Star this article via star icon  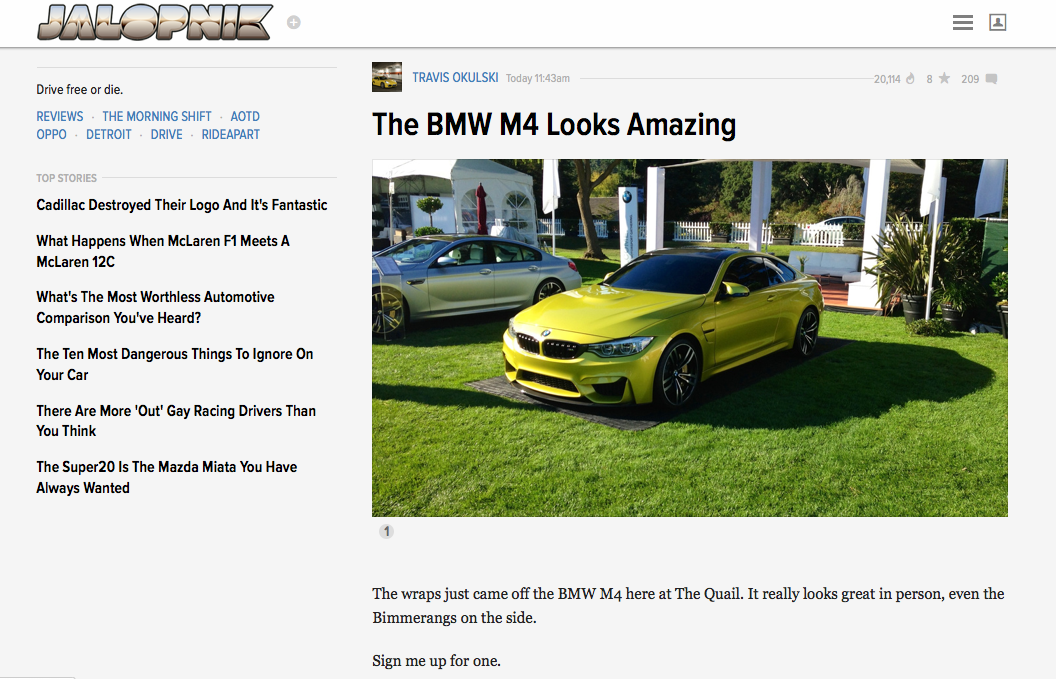(944, 79)
